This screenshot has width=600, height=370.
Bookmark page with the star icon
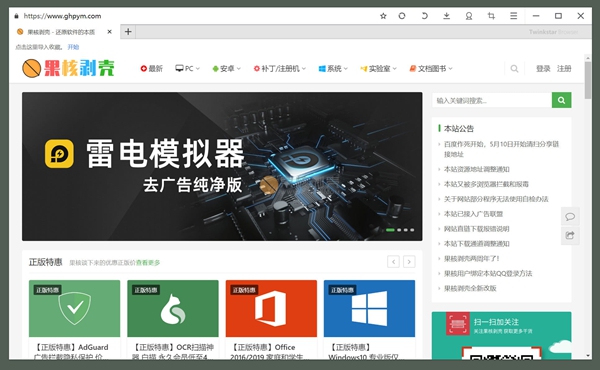tap(383, 16)
